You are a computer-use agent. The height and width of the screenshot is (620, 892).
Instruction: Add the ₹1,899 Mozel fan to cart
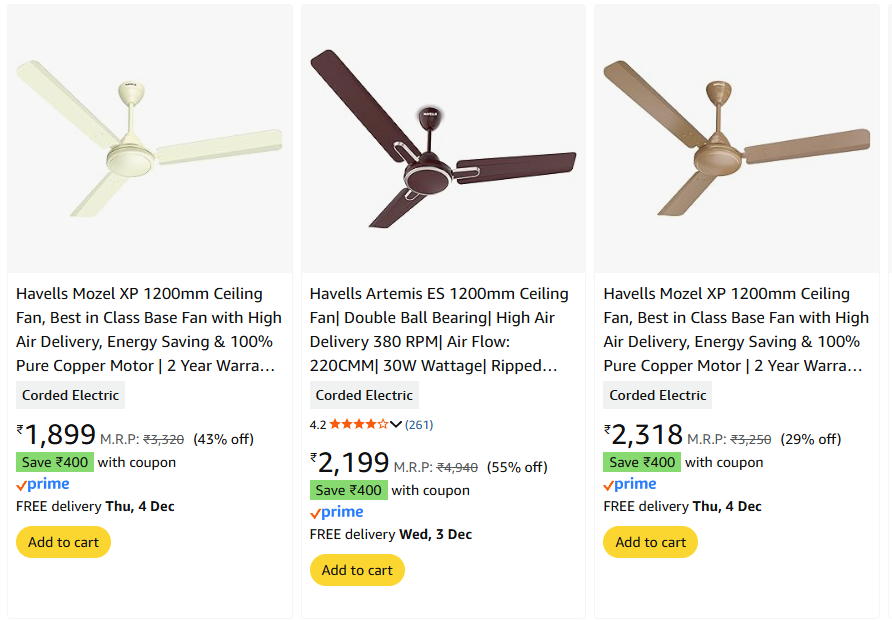pyautogui.click(x=63, y=542)
